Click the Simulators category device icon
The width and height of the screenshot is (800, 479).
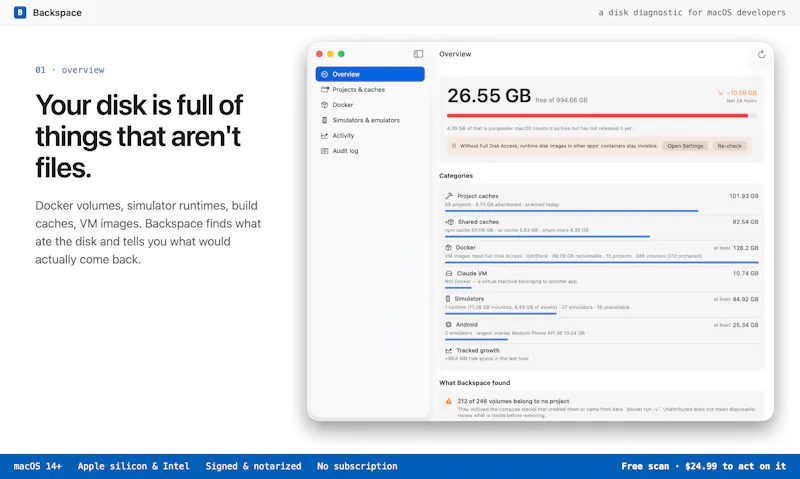[x=448, y=298]
